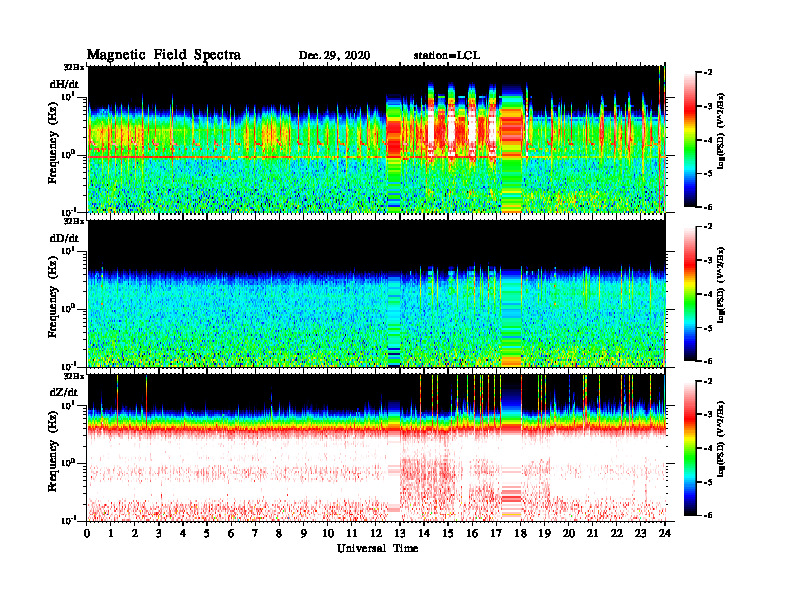Click hour tick label '13' on the time axis
The width and height of the screenshot is (792, 612).
[x=400, y=533]
